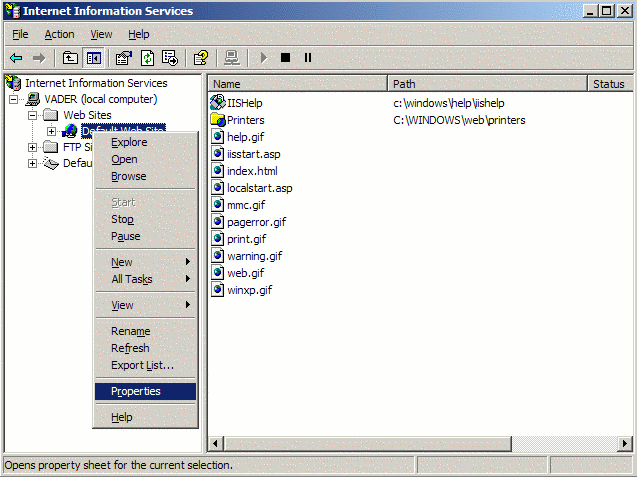Viewport: 637px width, 477px height.
Task: Click the IISHelp virtual directory icon
Action: tap(218, 102)
